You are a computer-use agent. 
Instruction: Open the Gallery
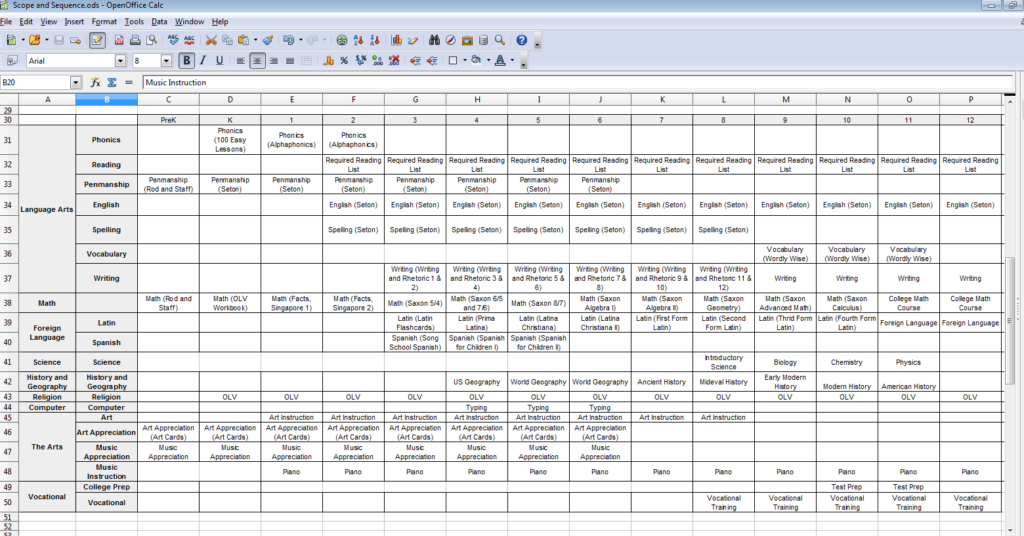pos(467,40)
